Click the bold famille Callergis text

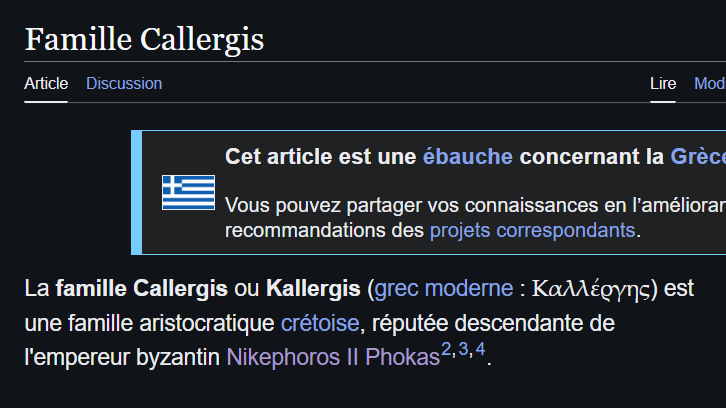tap(141, 289)
